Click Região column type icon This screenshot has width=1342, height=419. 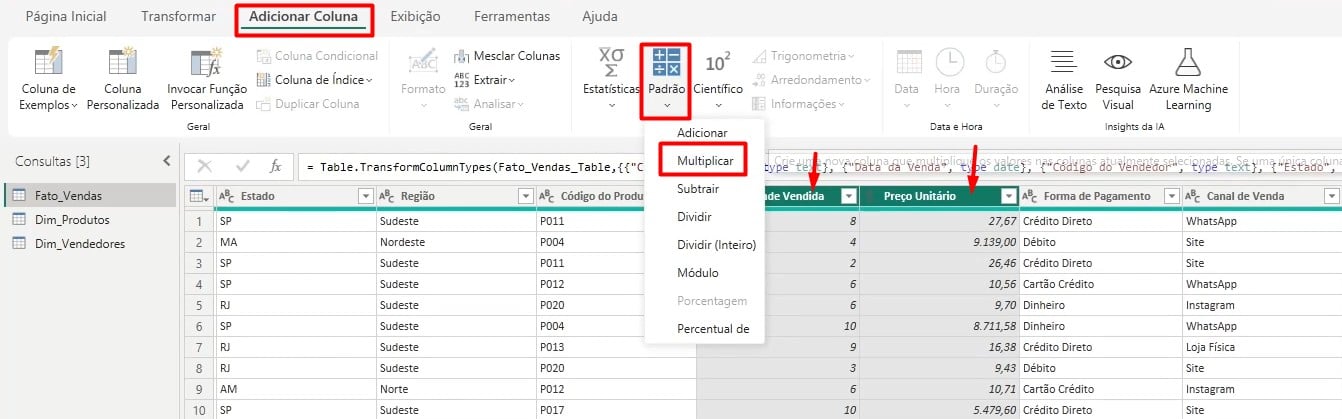point(386,196)
